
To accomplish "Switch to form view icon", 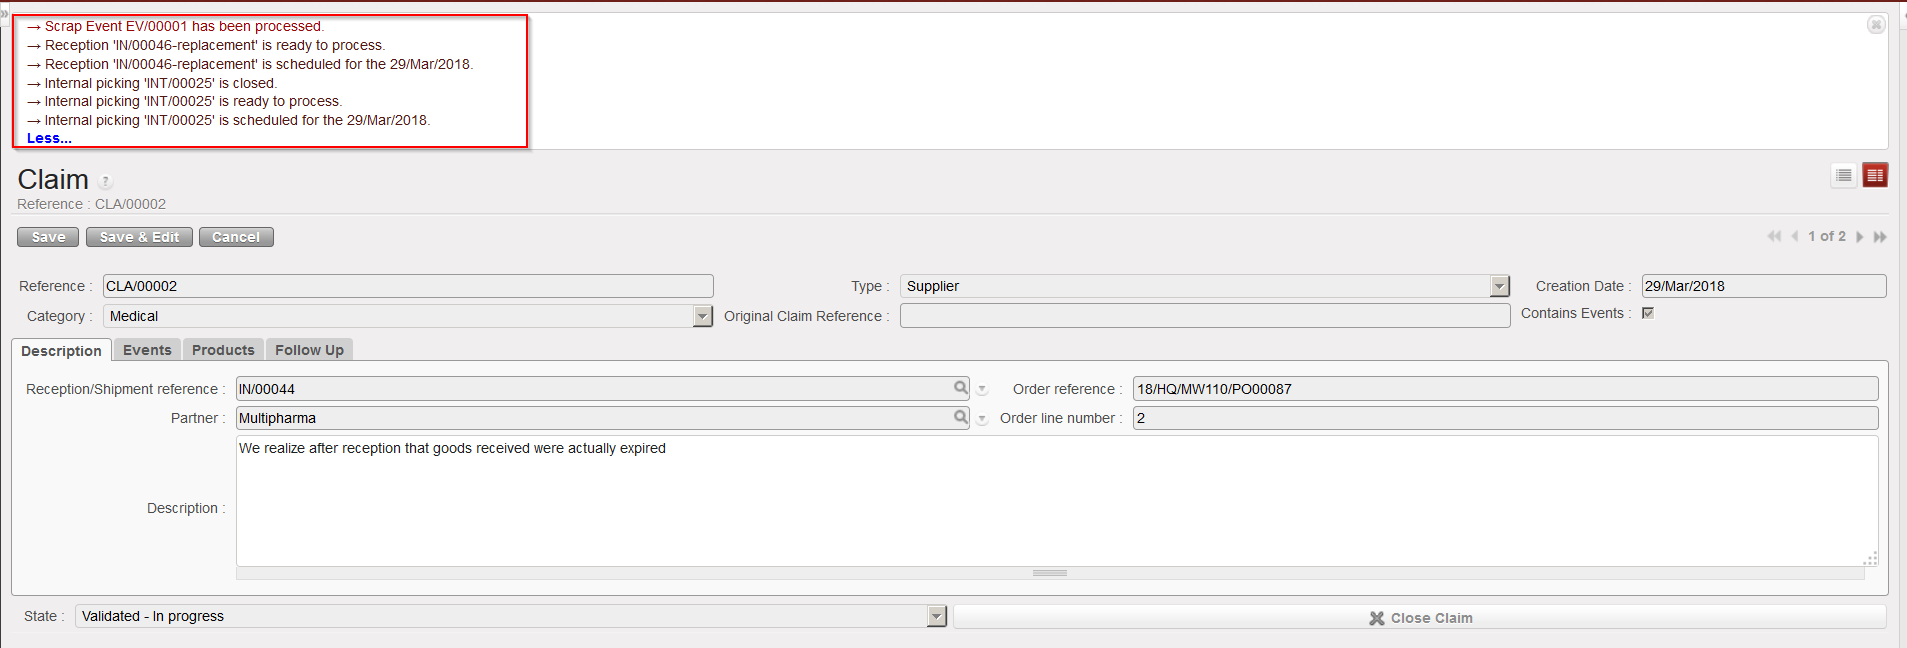I will 1875,176.
